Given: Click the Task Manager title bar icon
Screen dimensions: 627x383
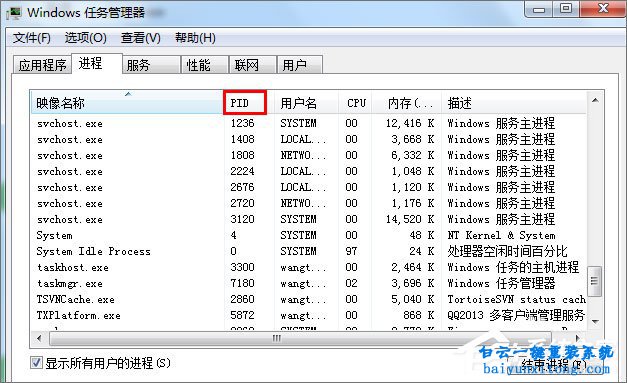Looking at the screenshot, I should 14,13.
